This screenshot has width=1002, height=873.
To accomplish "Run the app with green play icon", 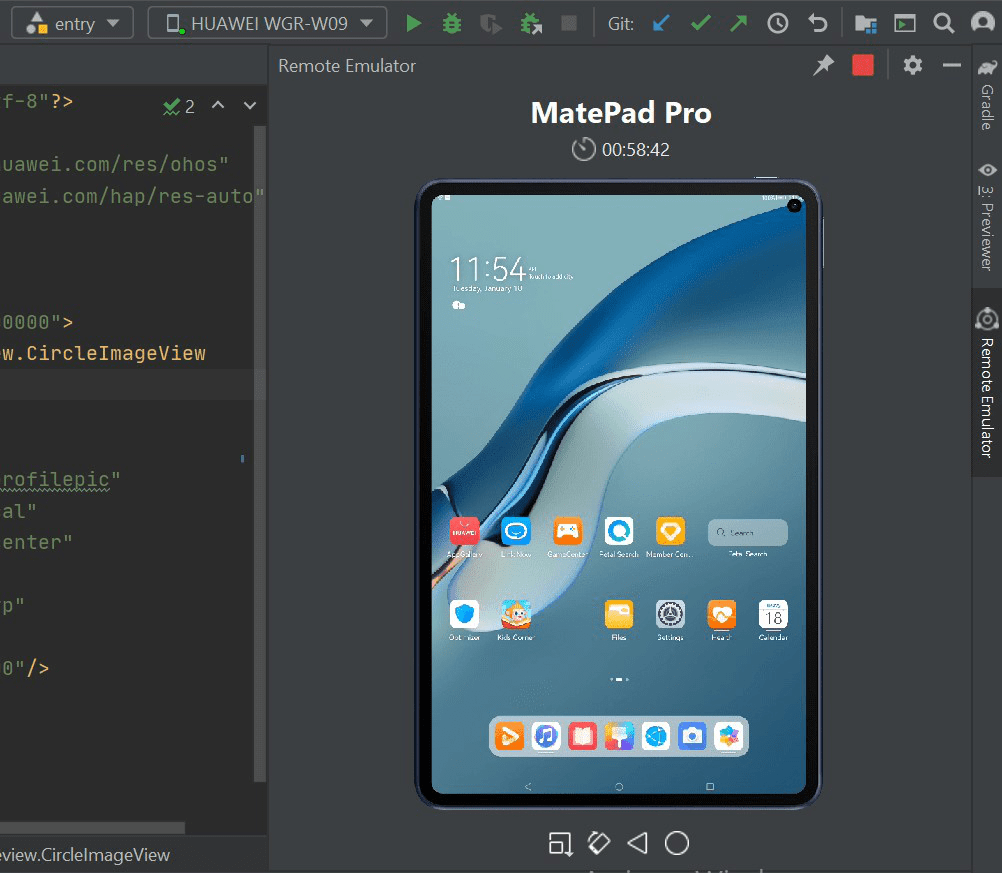I will [x=413, y=24].
